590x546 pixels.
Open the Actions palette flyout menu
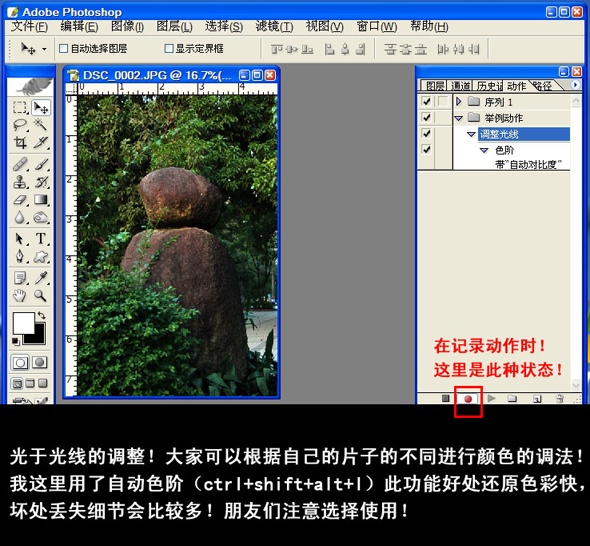point(575,85)
